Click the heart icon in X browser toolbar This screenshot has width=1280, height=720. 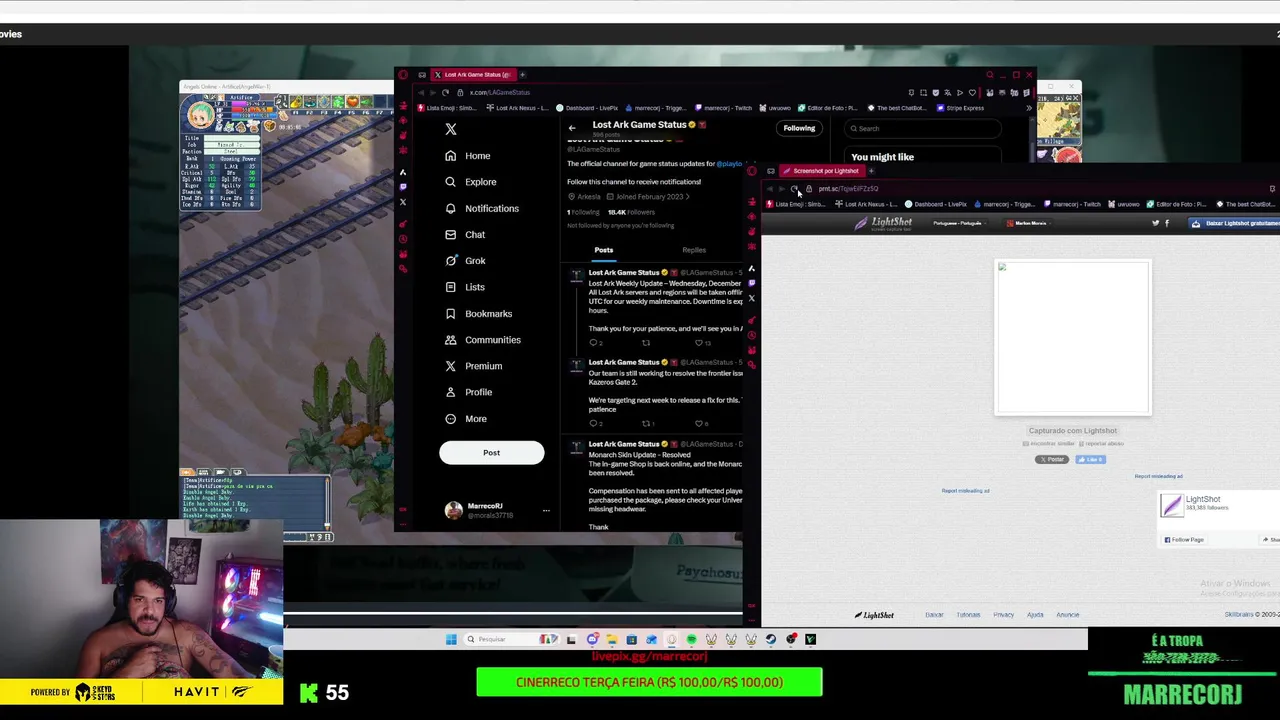tap(972, 92)
